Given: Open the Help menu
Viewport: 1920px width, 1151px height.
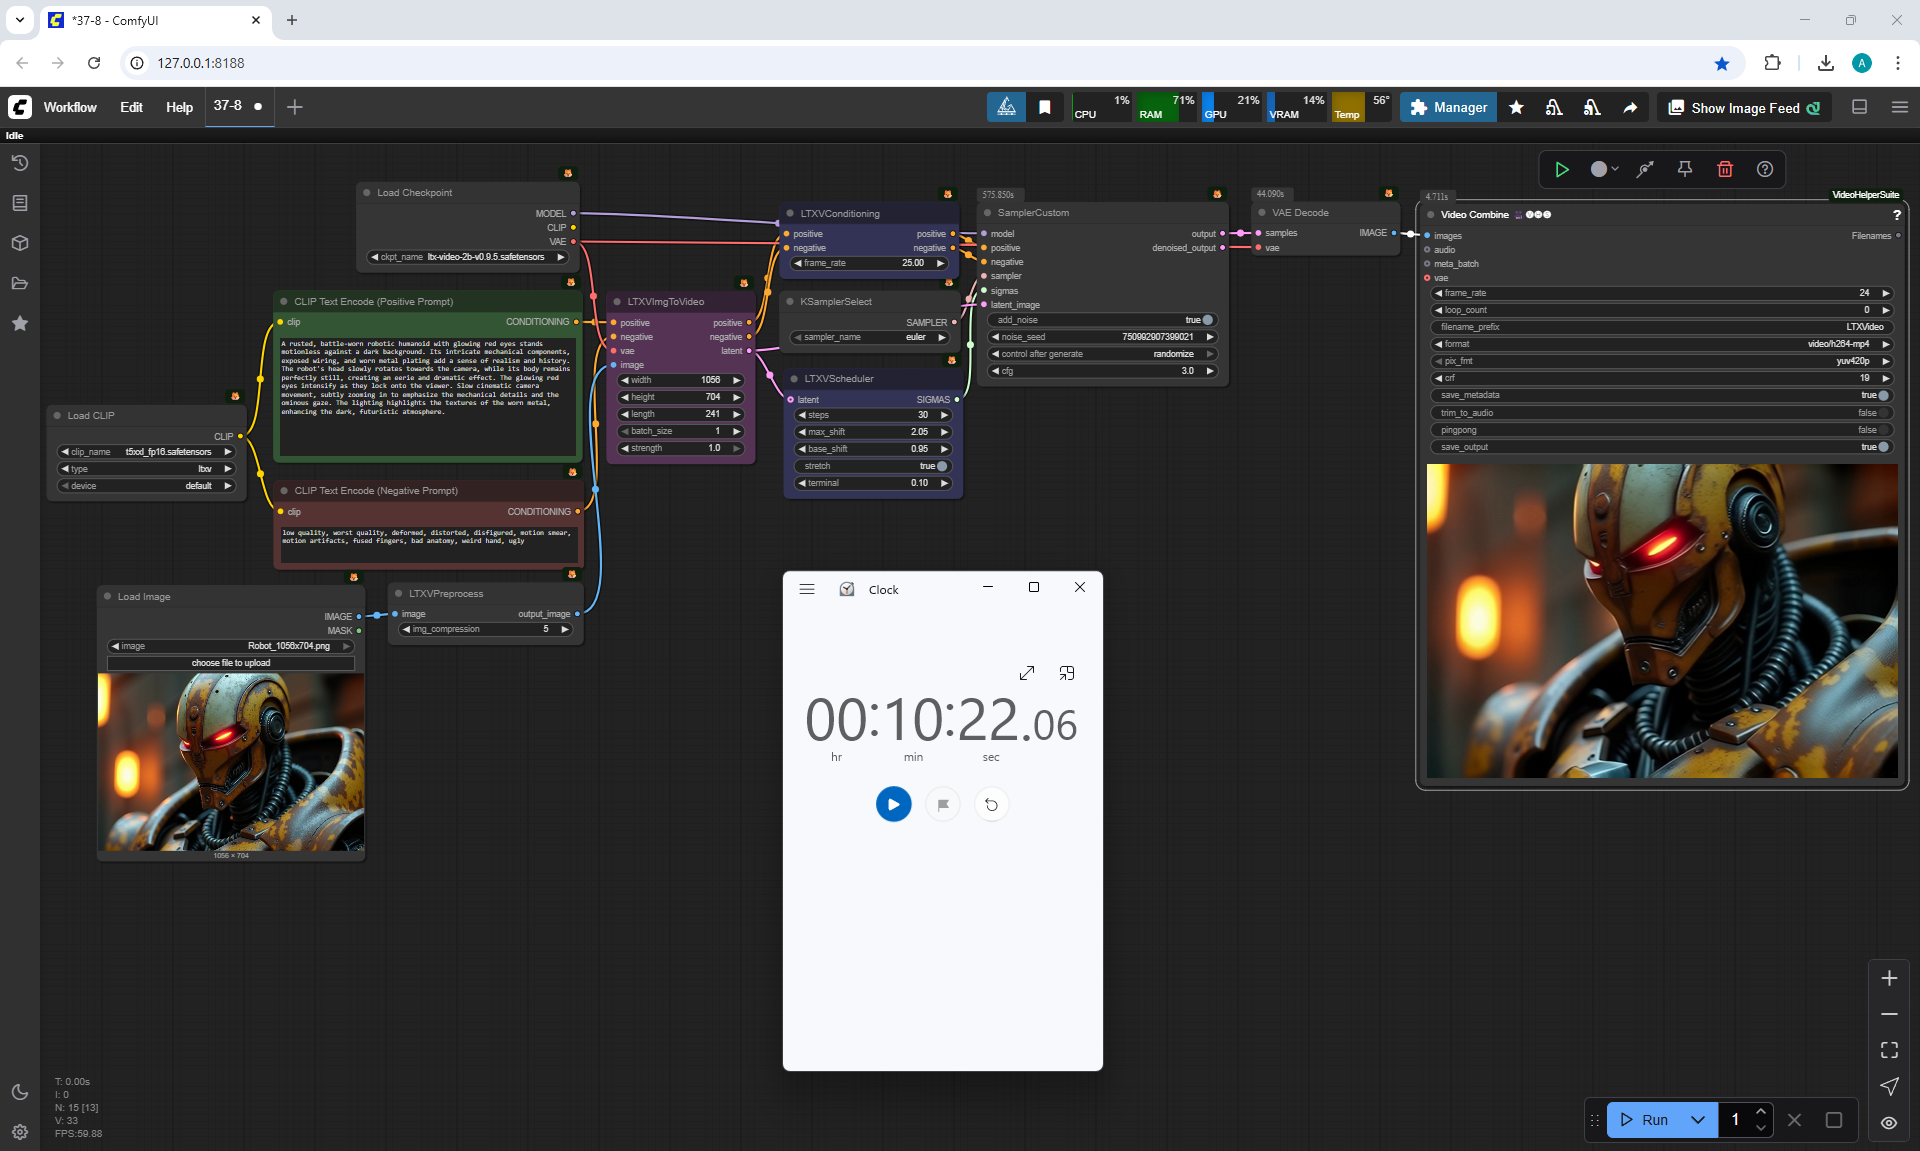Looking at the screenshot, I should pyautogui.click(x=179, y=107).
